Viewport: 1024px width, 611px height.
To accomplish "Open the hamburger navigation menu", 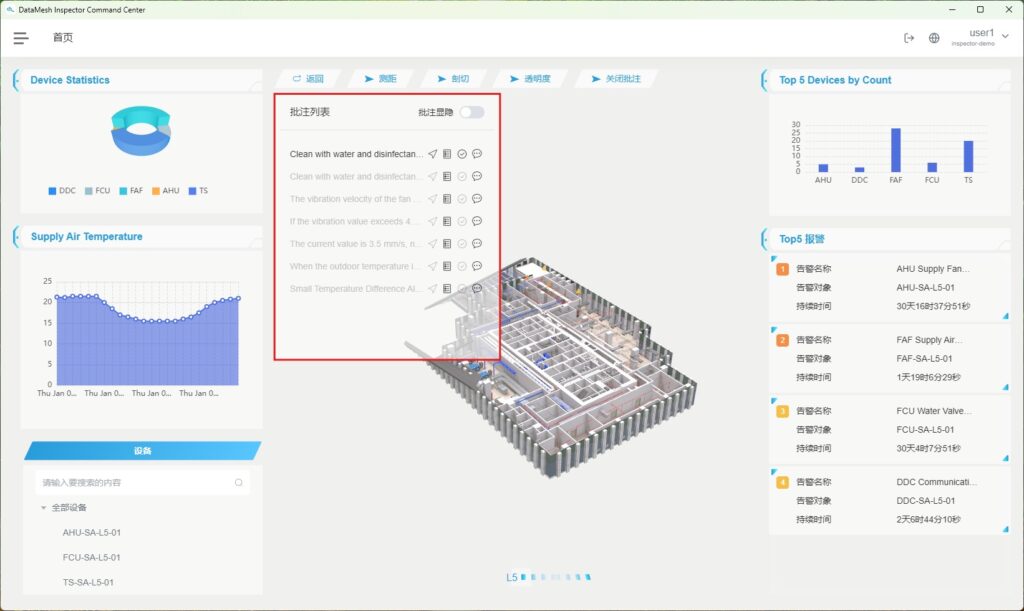I will (21, 38).
